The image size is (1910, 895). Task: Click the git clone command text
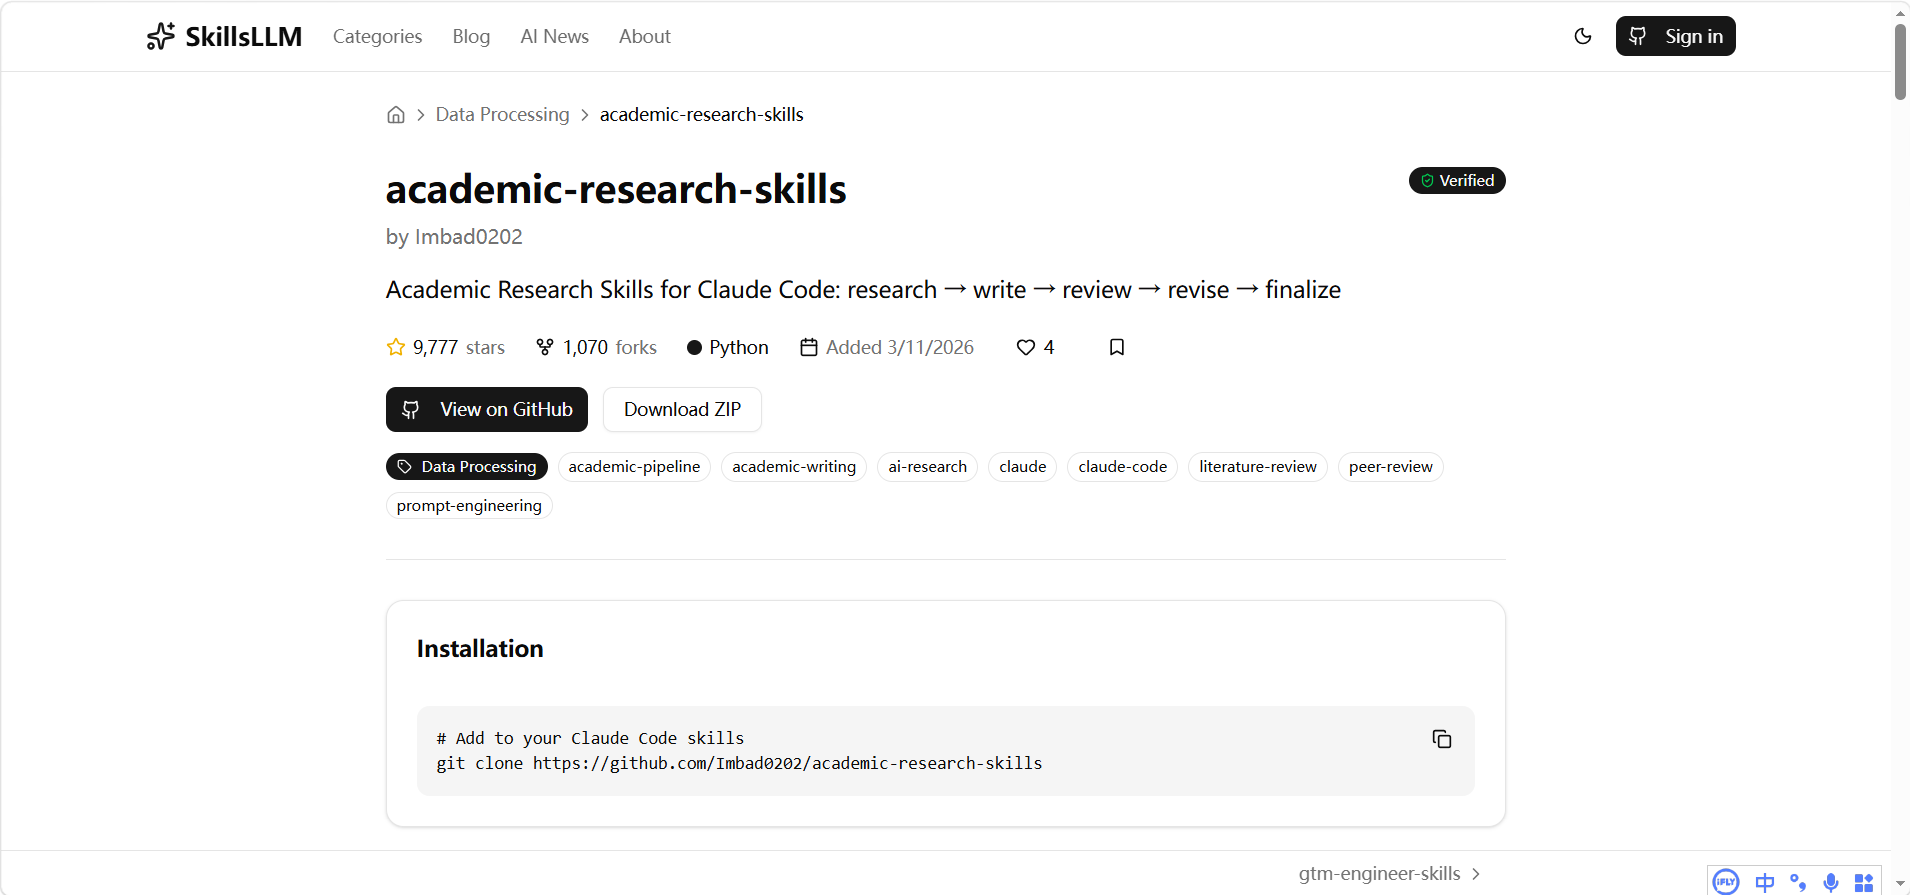739,764
